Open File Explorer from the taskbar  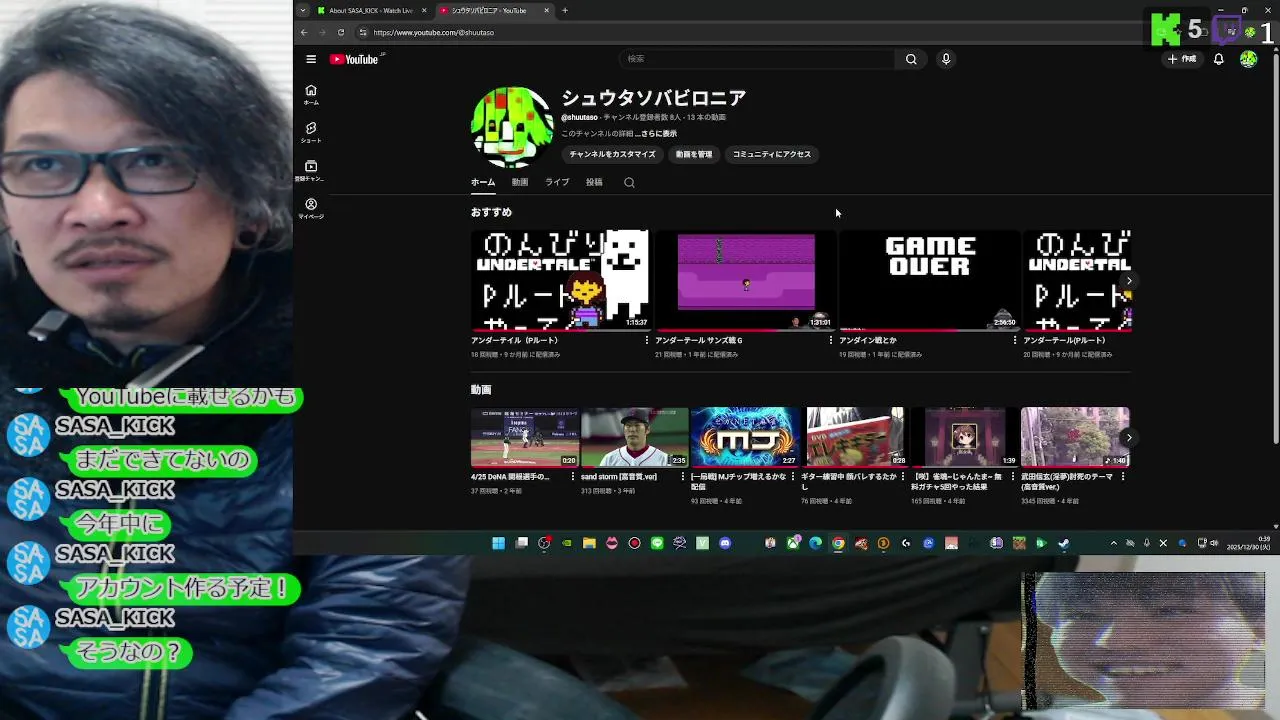(589, 543)
